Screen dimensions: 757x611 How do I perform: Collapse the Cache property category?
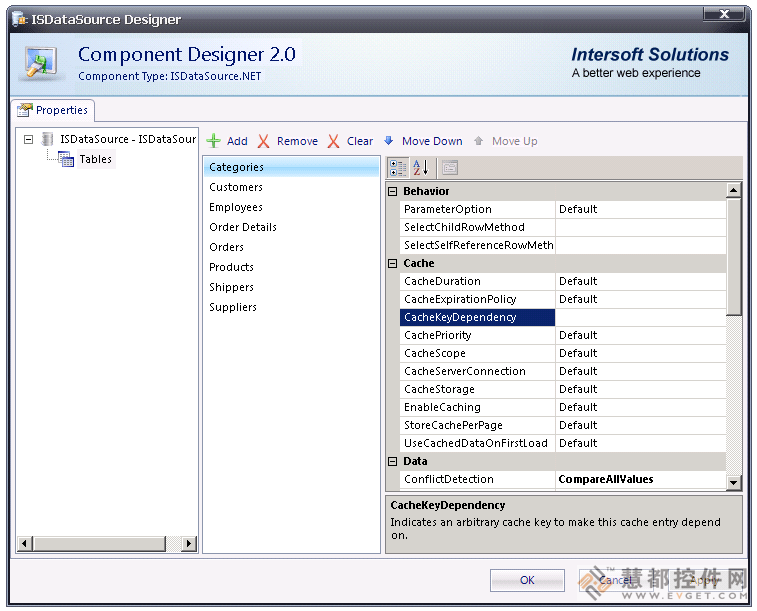click(x=393, y=264)
